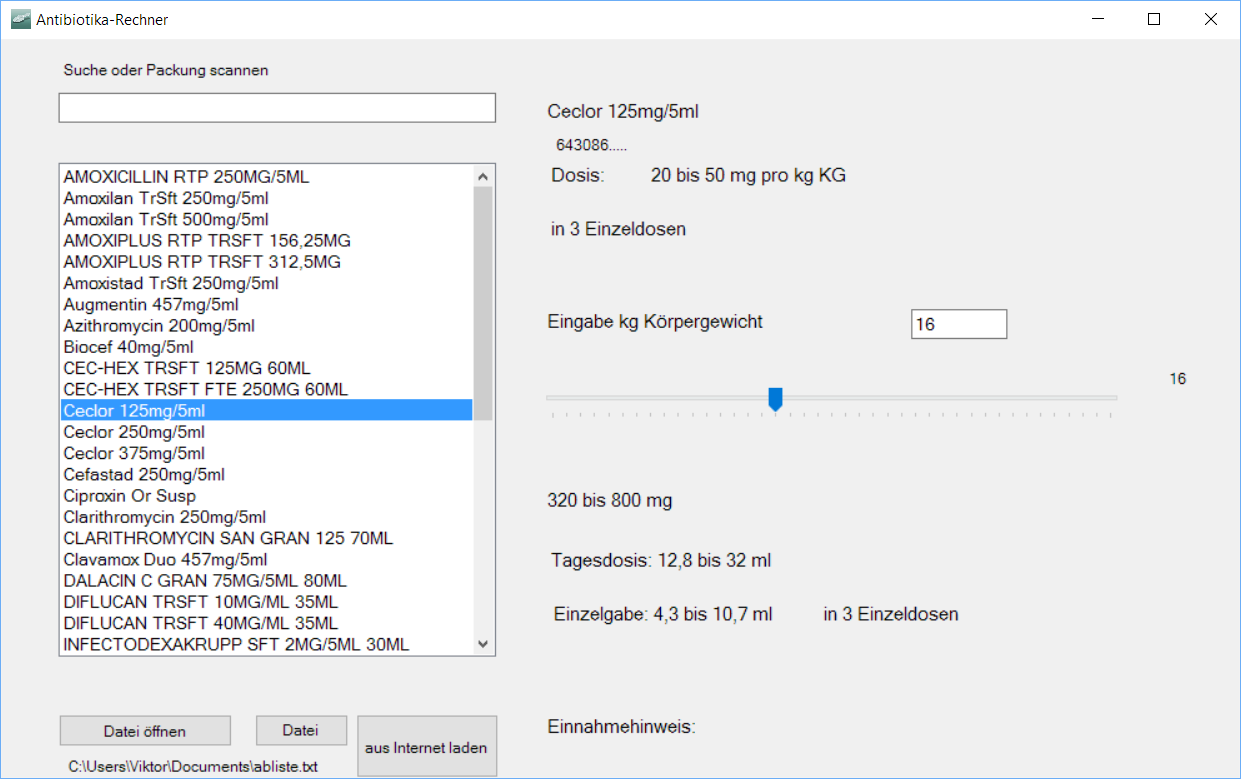The width and height of the screenshot is (1241, 779).
Task: Click the Antibiotika-Rechner app icon in title bar
Action: pos(21,19)
